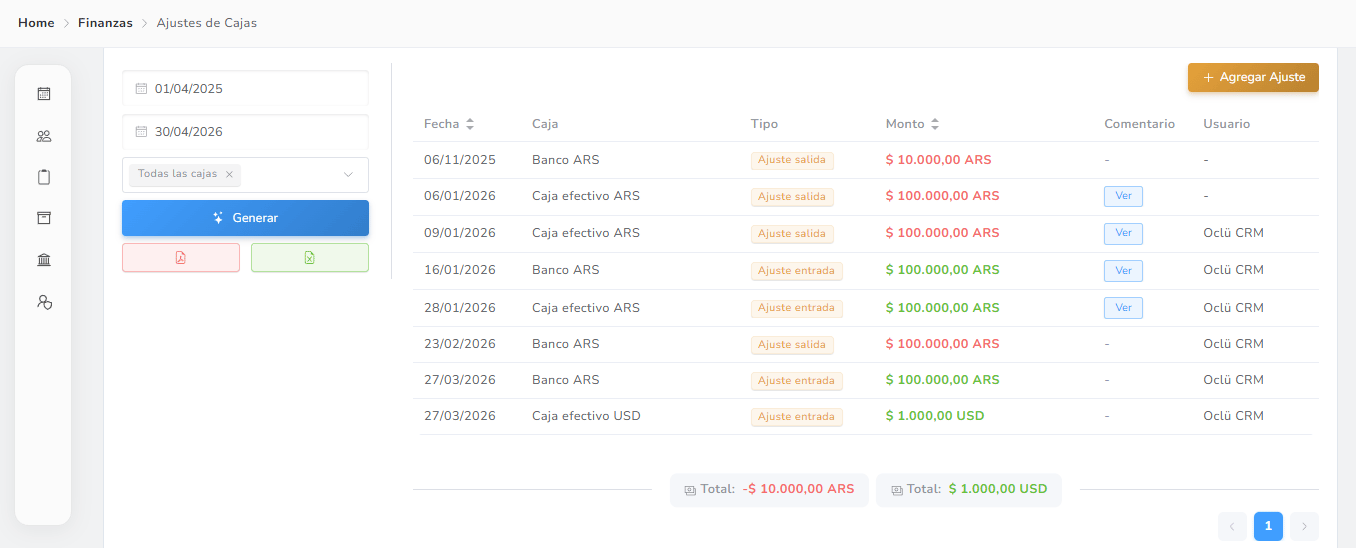The image size is (1356, 548).
Task: View comment for 28/01/2026 row
Action: click(1123, 308)
